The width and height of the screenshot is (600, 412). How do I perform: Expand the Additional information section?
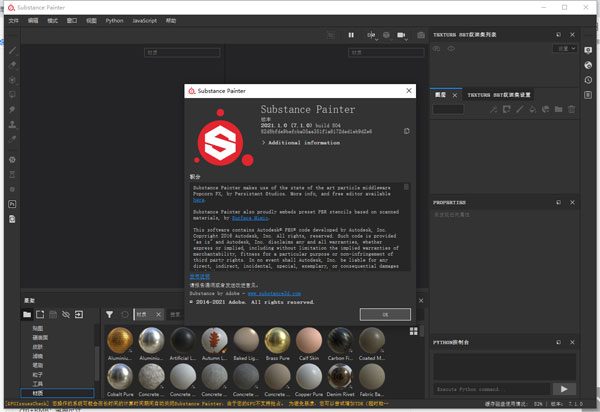303,143
